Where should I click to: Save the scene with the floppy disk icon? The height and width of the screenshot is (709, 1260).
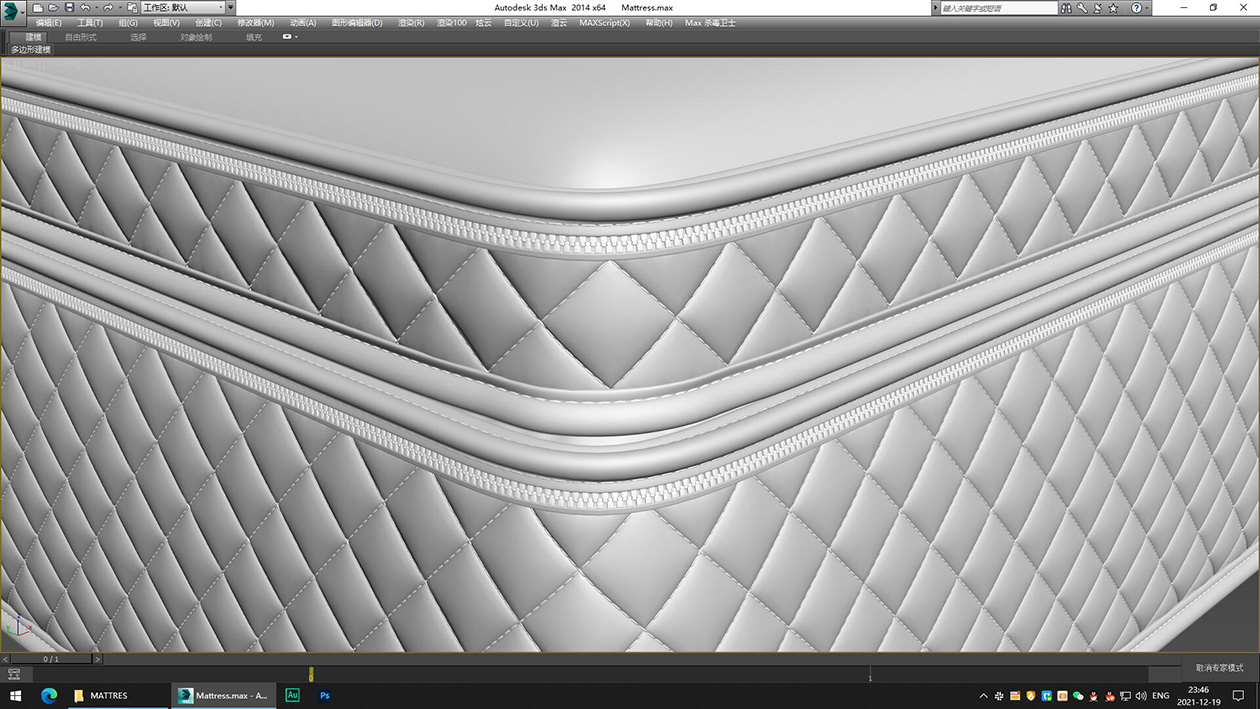70,8
